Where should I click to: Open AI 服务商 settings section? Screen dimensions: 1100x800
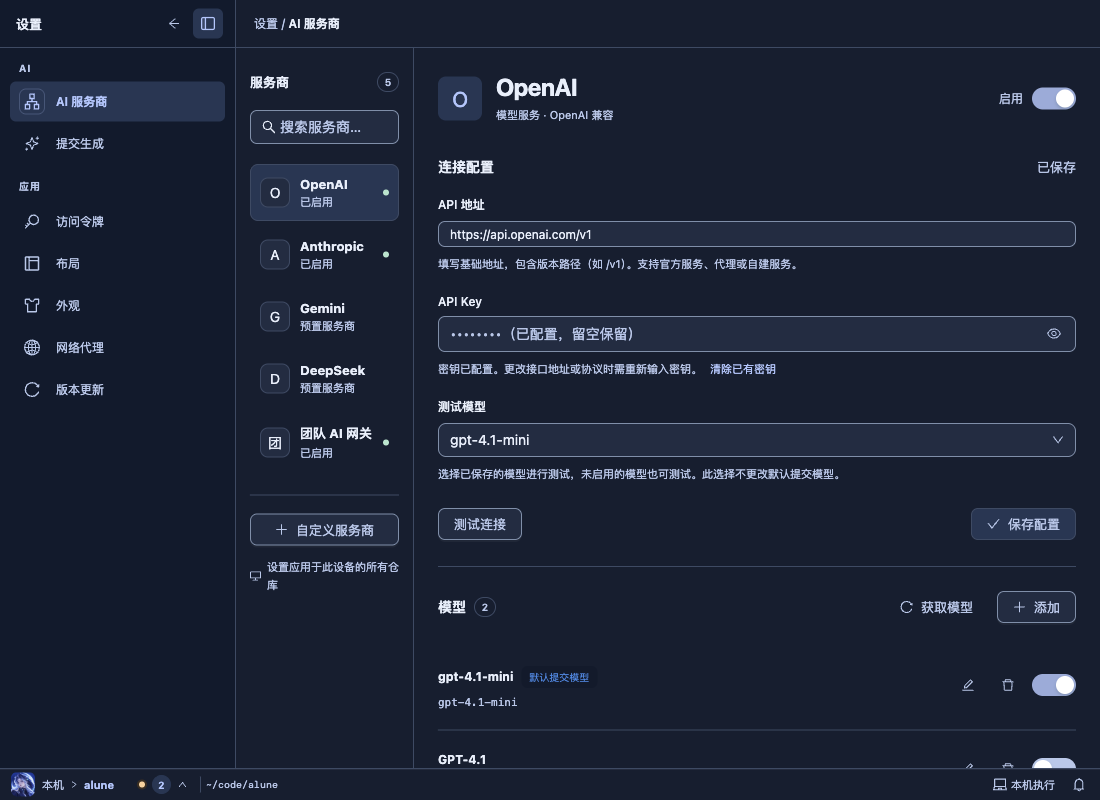[x=117, y=102]
